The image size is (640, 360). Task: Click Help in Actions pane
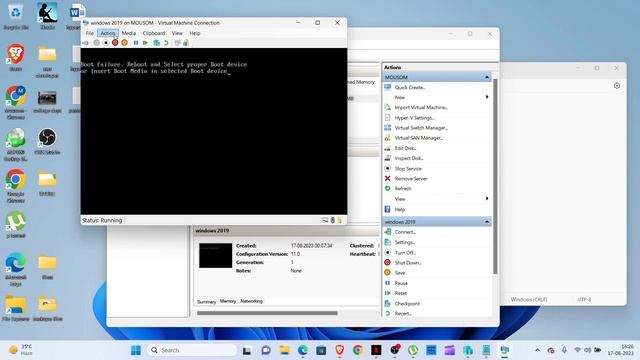click(400, 209)
